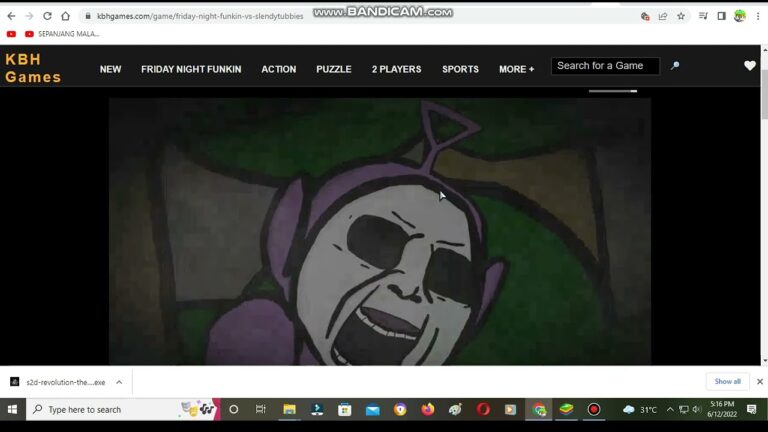The width and height of the screenshot is (768, 432).
Task: Toggle Chrome side panel
Action: coord(721,16)
